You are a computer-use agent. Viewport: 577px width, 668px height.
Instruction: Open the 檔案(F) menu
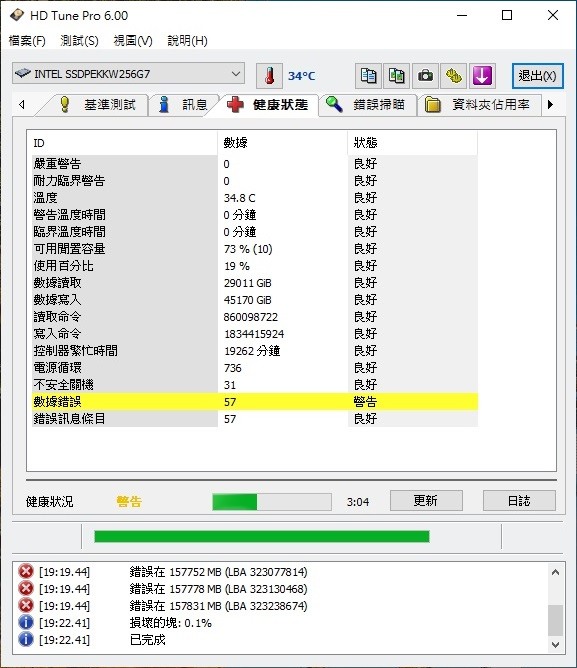[27, 41]
